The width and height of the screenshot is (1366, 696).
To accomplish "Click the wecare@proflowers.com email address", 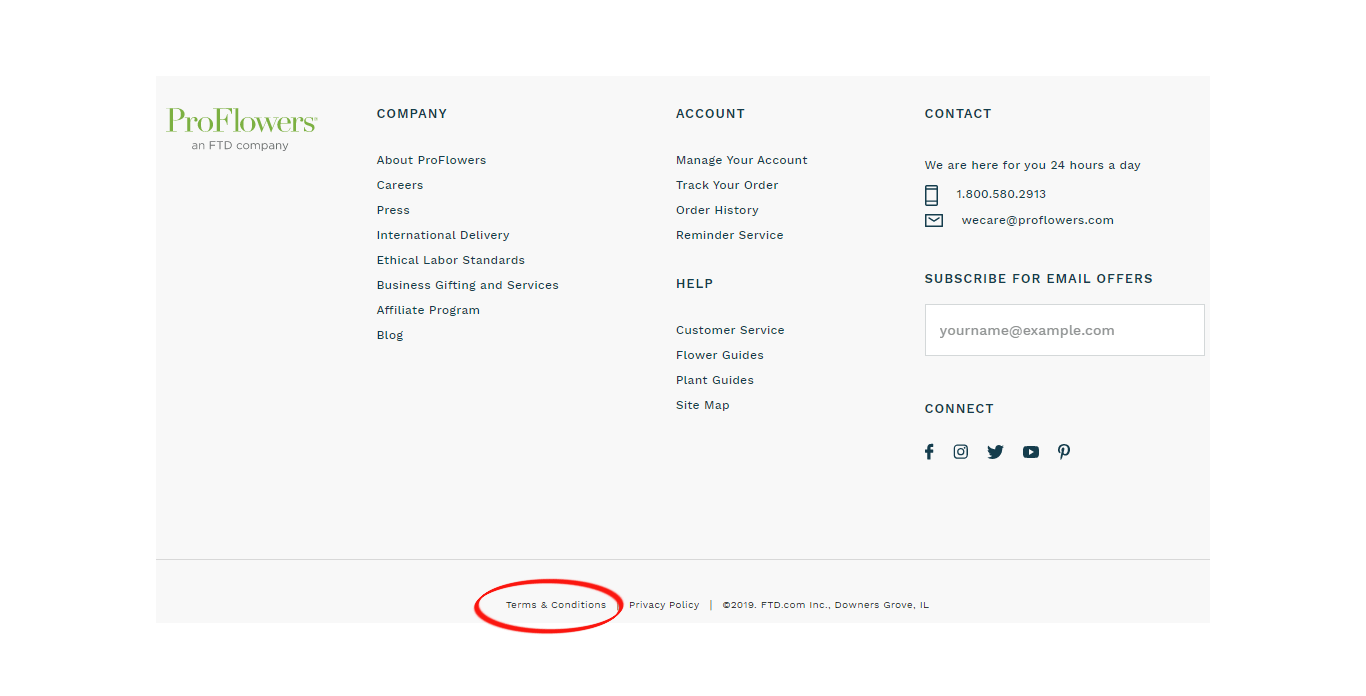I will (x=1037, y=220).
